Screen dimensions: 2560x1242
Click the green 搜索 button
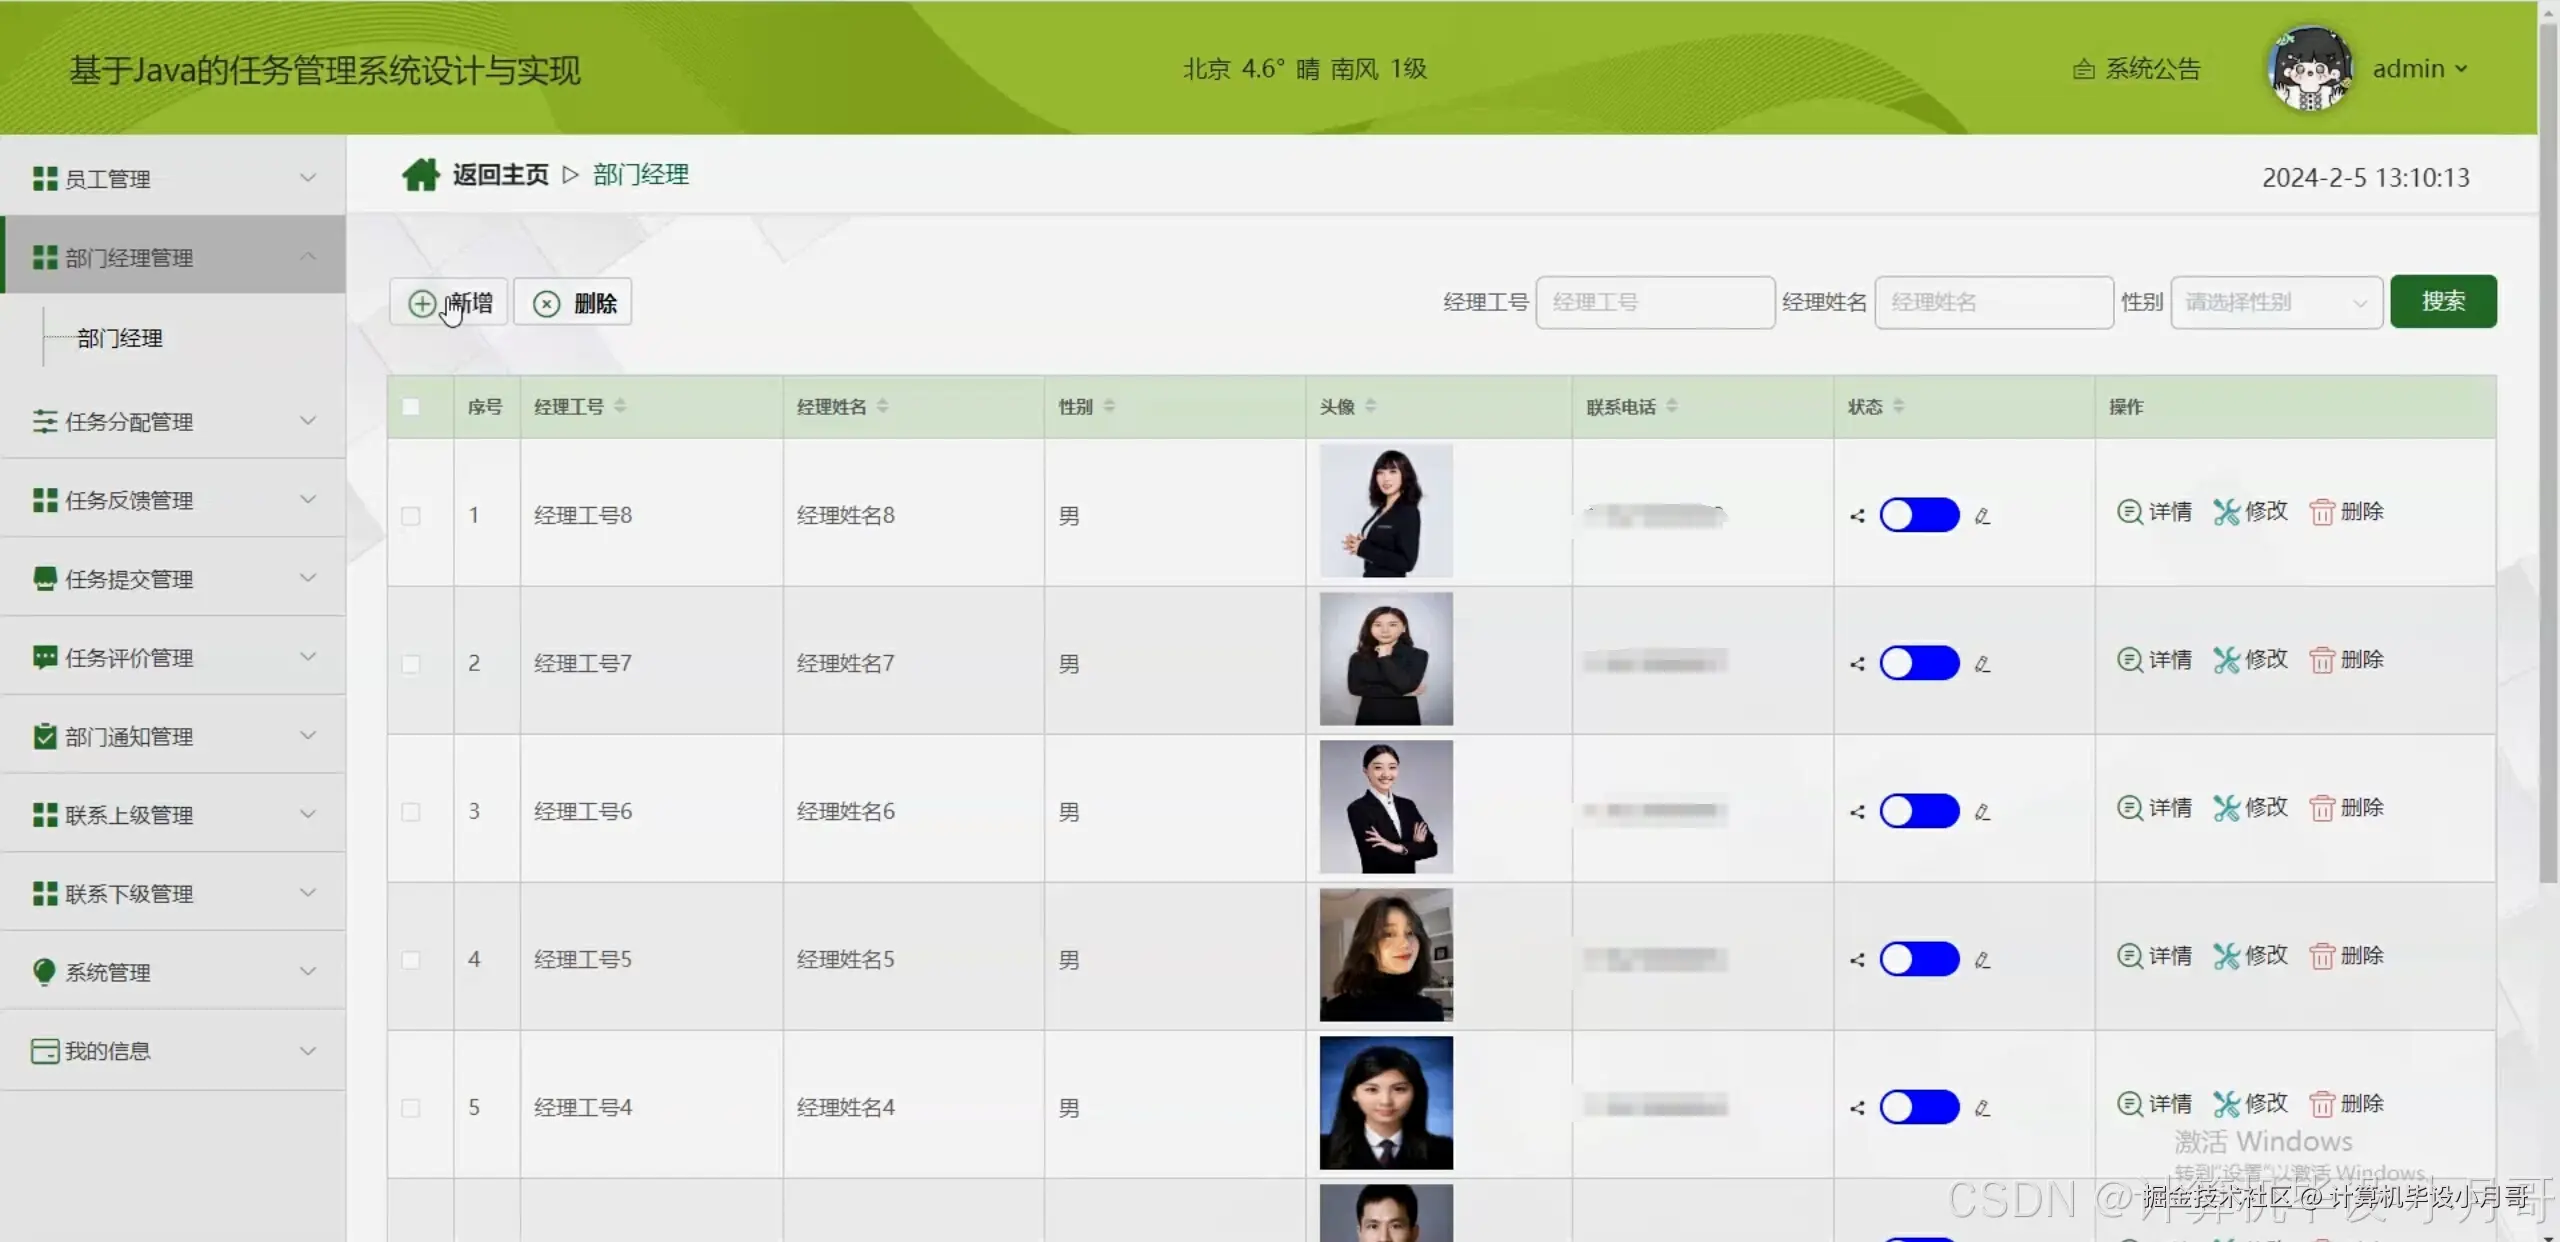click(2442, 301)
